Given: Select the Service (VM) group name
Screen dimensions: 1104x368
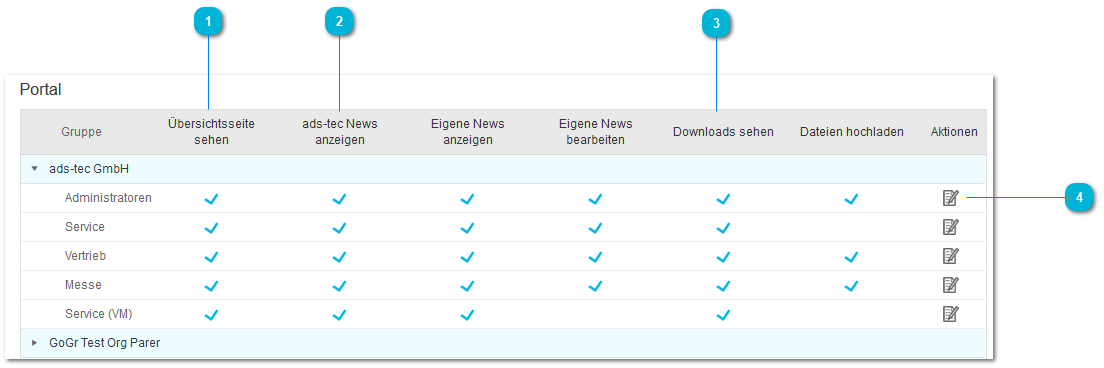Looking at the screenshot, I should coord(99,314).
